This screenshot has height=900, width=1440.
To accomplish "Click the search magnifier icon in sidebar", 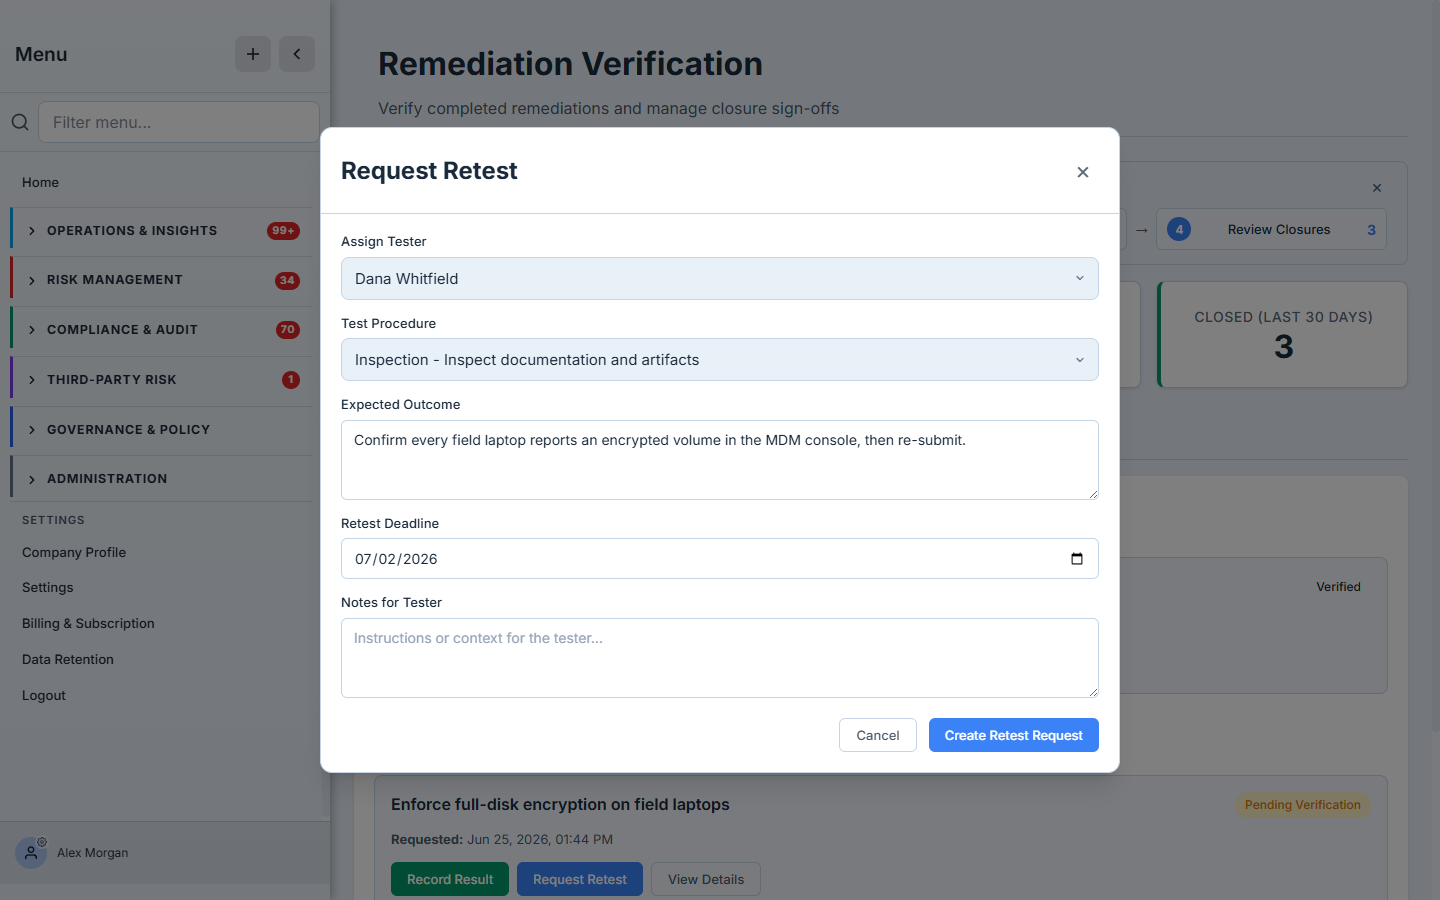I will click(20, 122).
